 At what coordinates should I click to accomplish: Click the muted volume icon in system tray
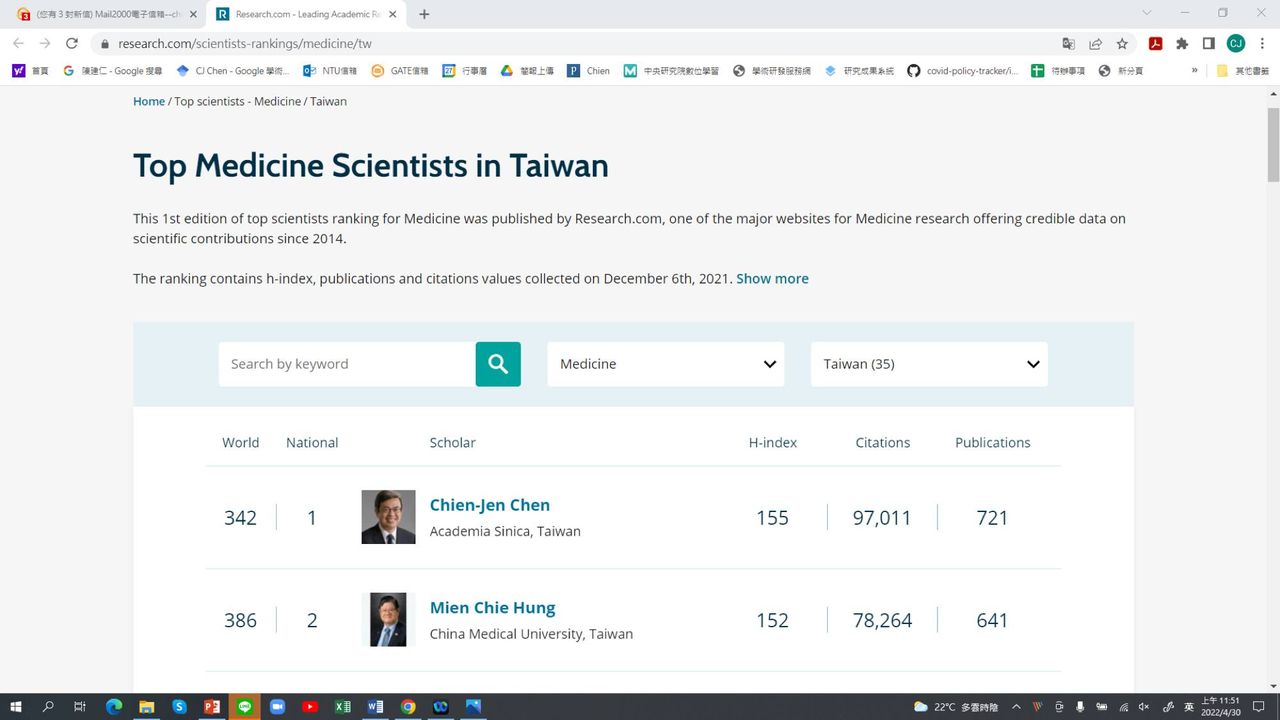pos(1144,707)
